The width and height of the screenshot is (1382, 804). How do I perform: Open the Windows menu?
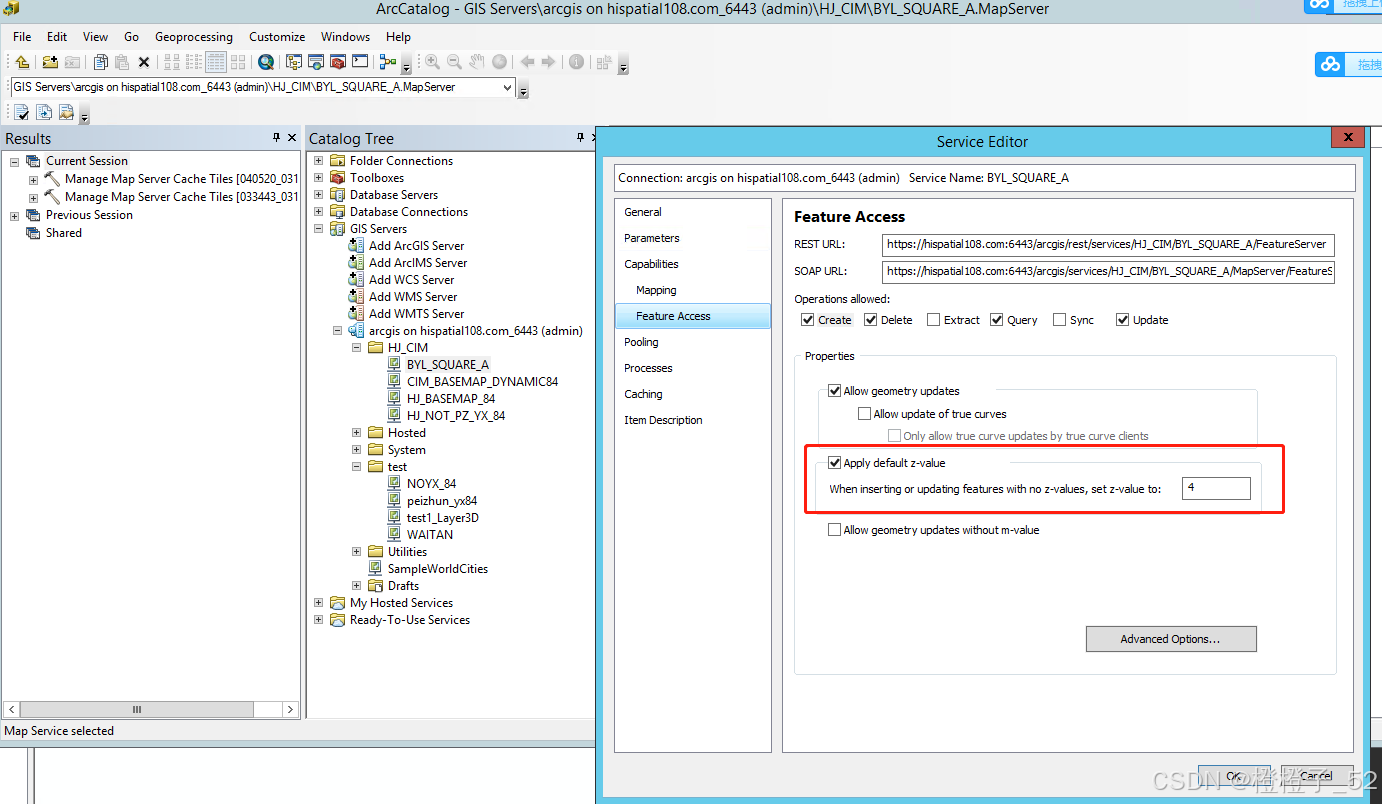coord(345,37)
